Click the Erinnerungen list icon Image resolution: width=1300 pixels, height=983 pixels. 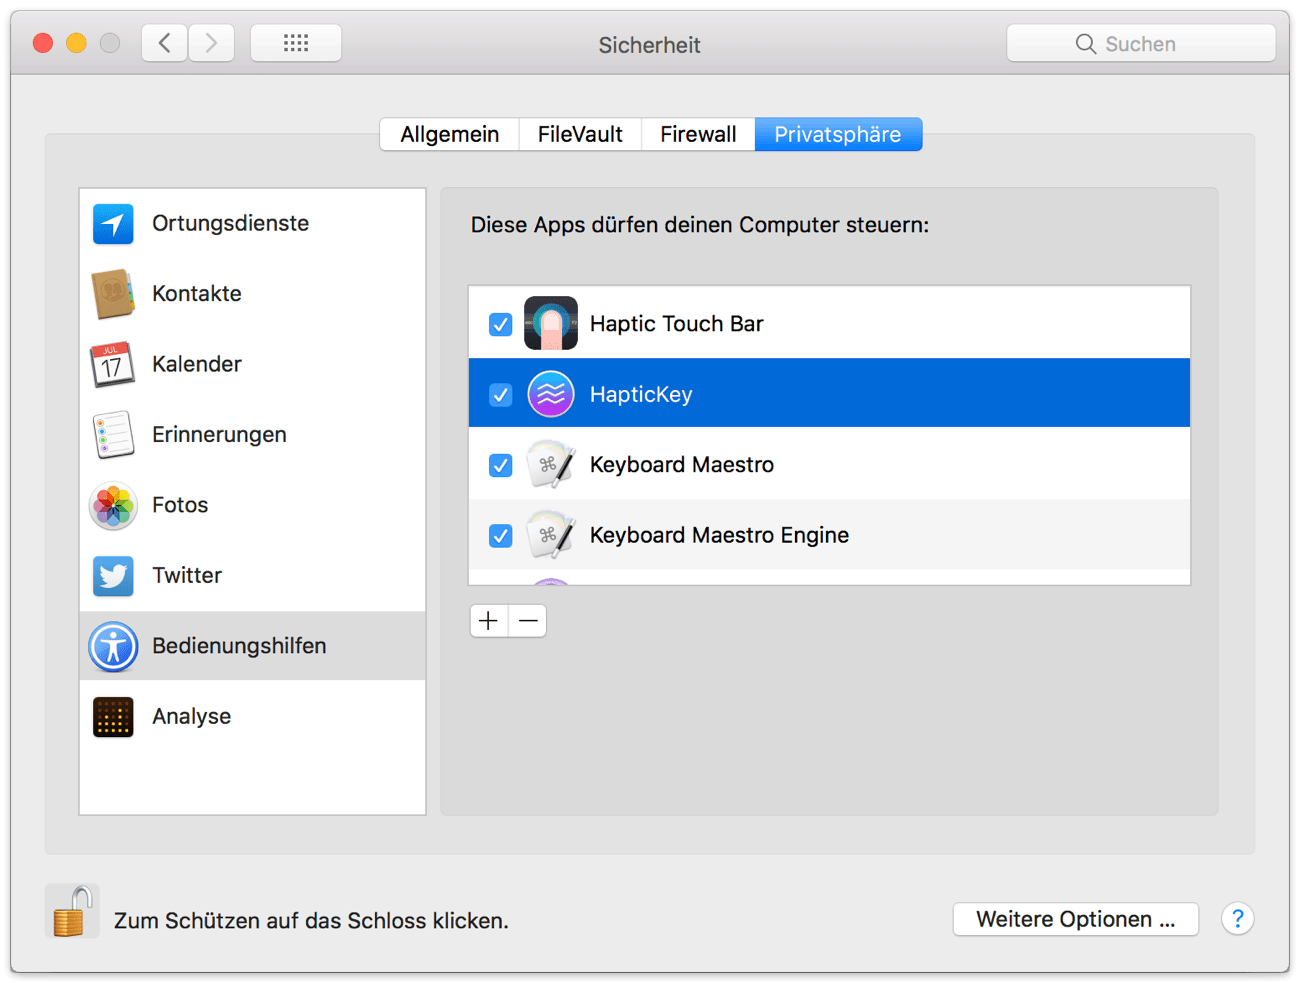[x=113, y=434]
